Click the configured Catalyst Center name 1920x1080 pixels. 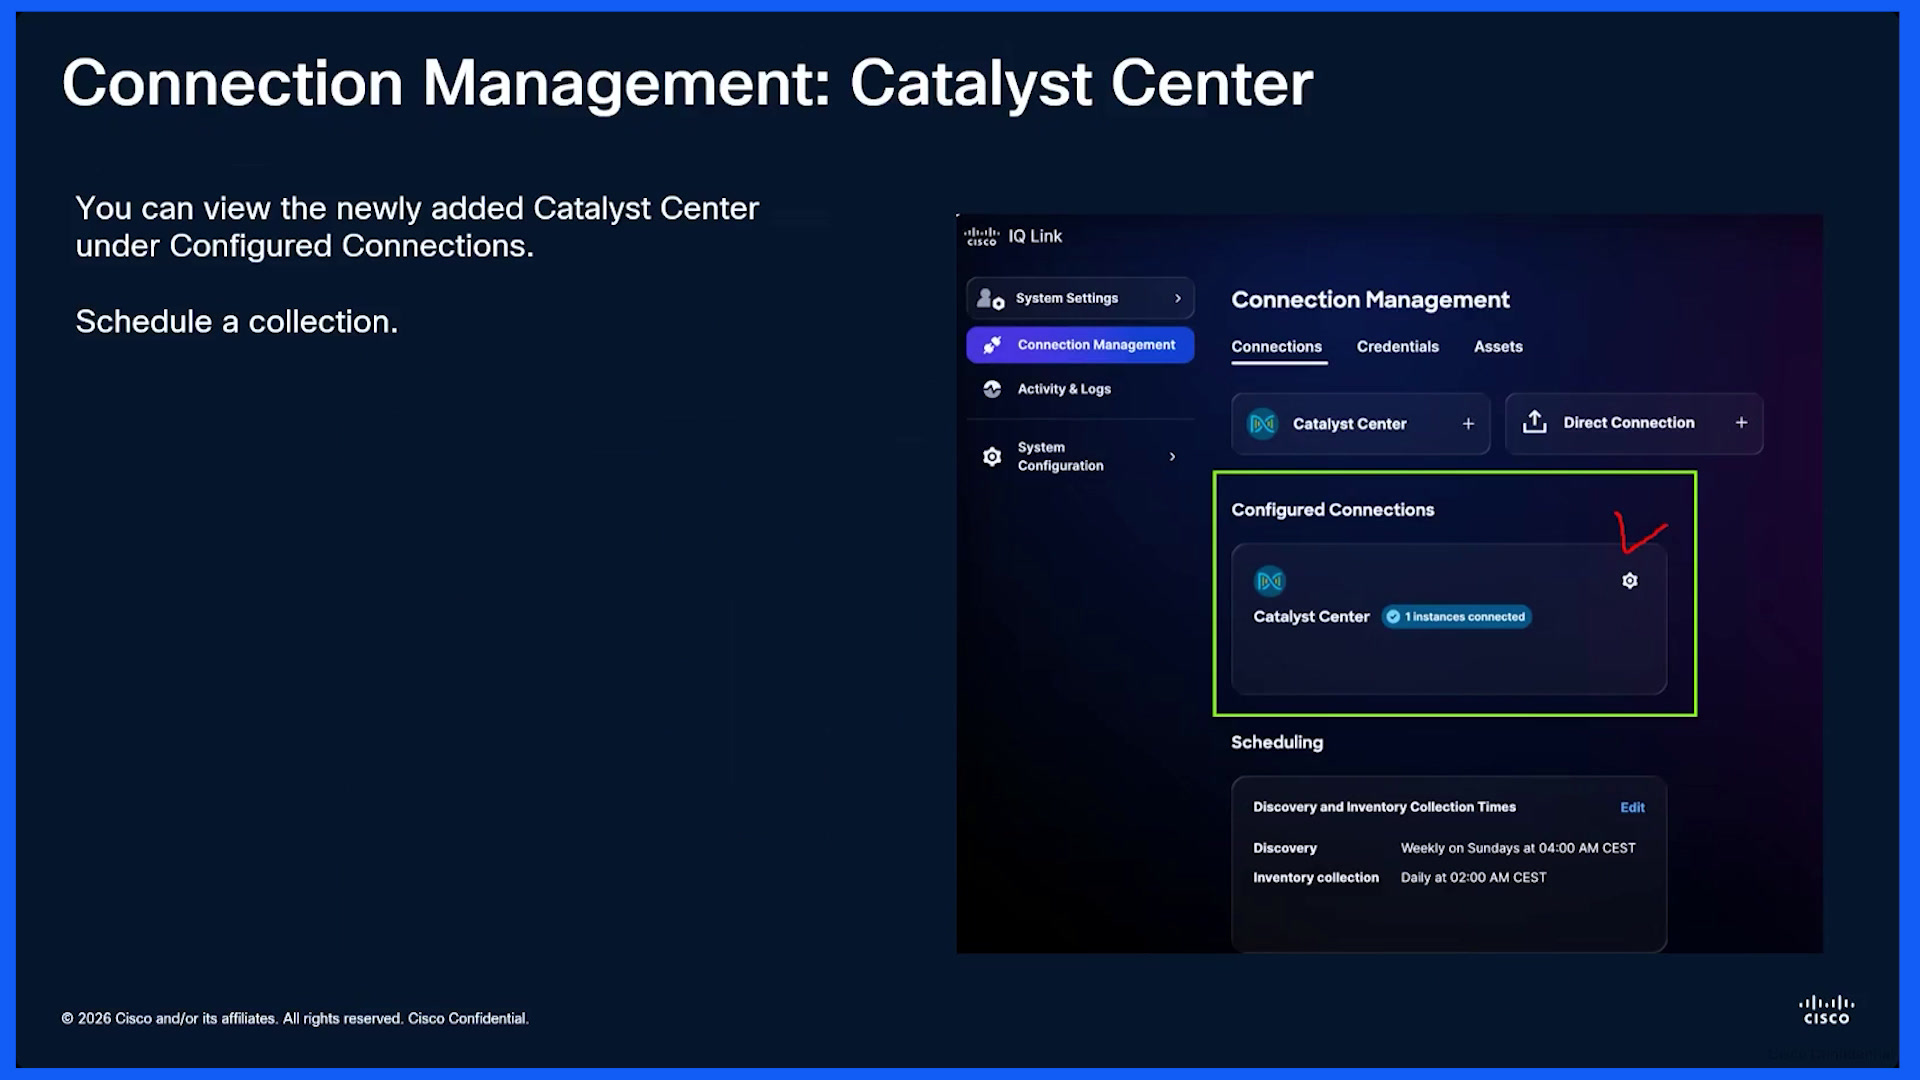(1311, 617)
